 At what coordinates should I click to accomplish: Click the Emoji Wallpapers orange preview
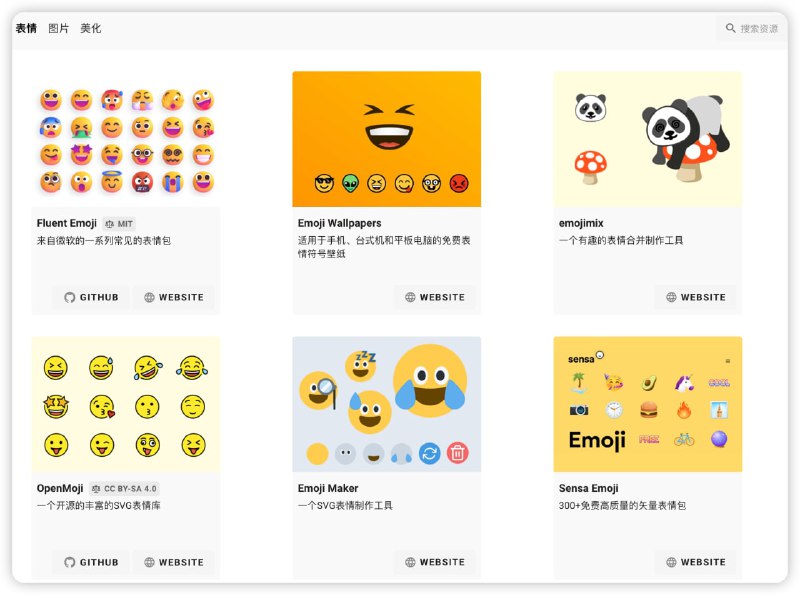click(387, 139)
